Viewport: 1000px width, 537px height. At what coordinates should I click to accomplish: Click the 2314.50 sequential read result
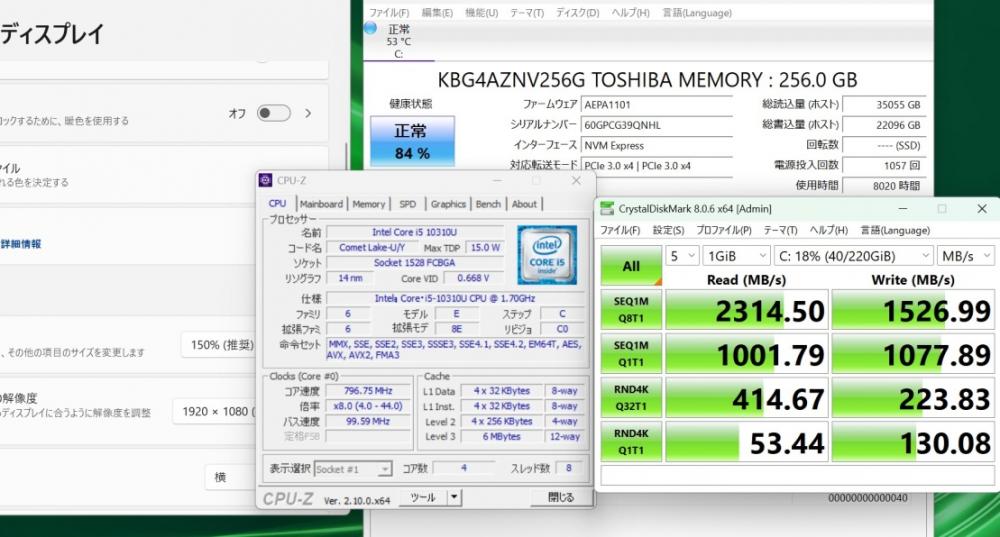747,310
